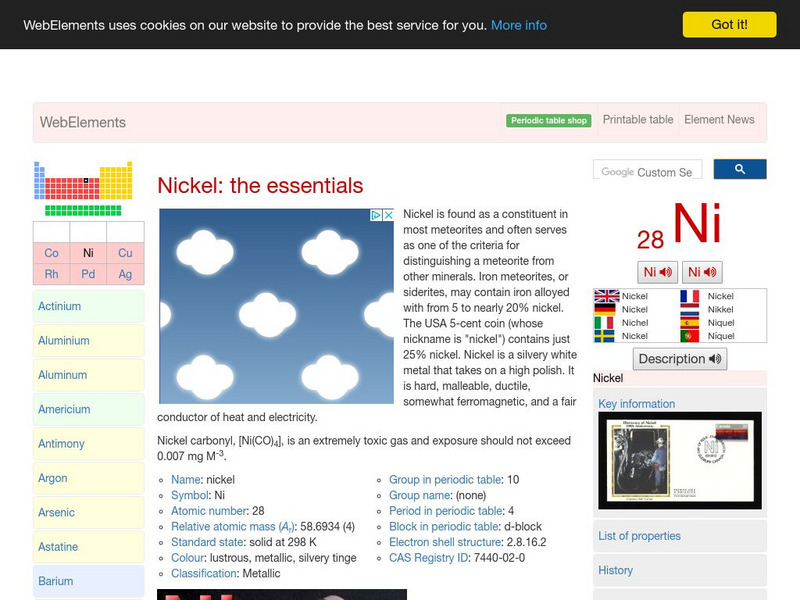
Task: Follow Block in periodic table link
Action: (443, 527)
